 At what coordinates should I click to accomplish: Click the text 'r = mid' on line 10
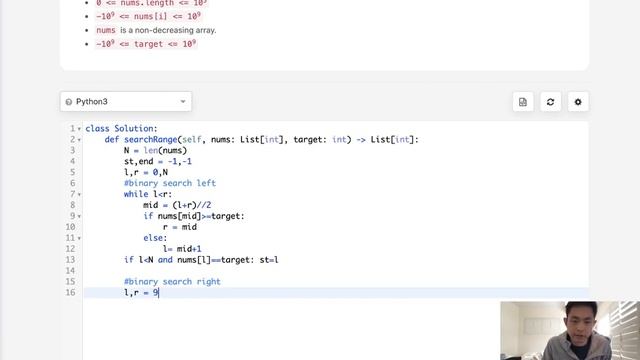click(180, 227)
